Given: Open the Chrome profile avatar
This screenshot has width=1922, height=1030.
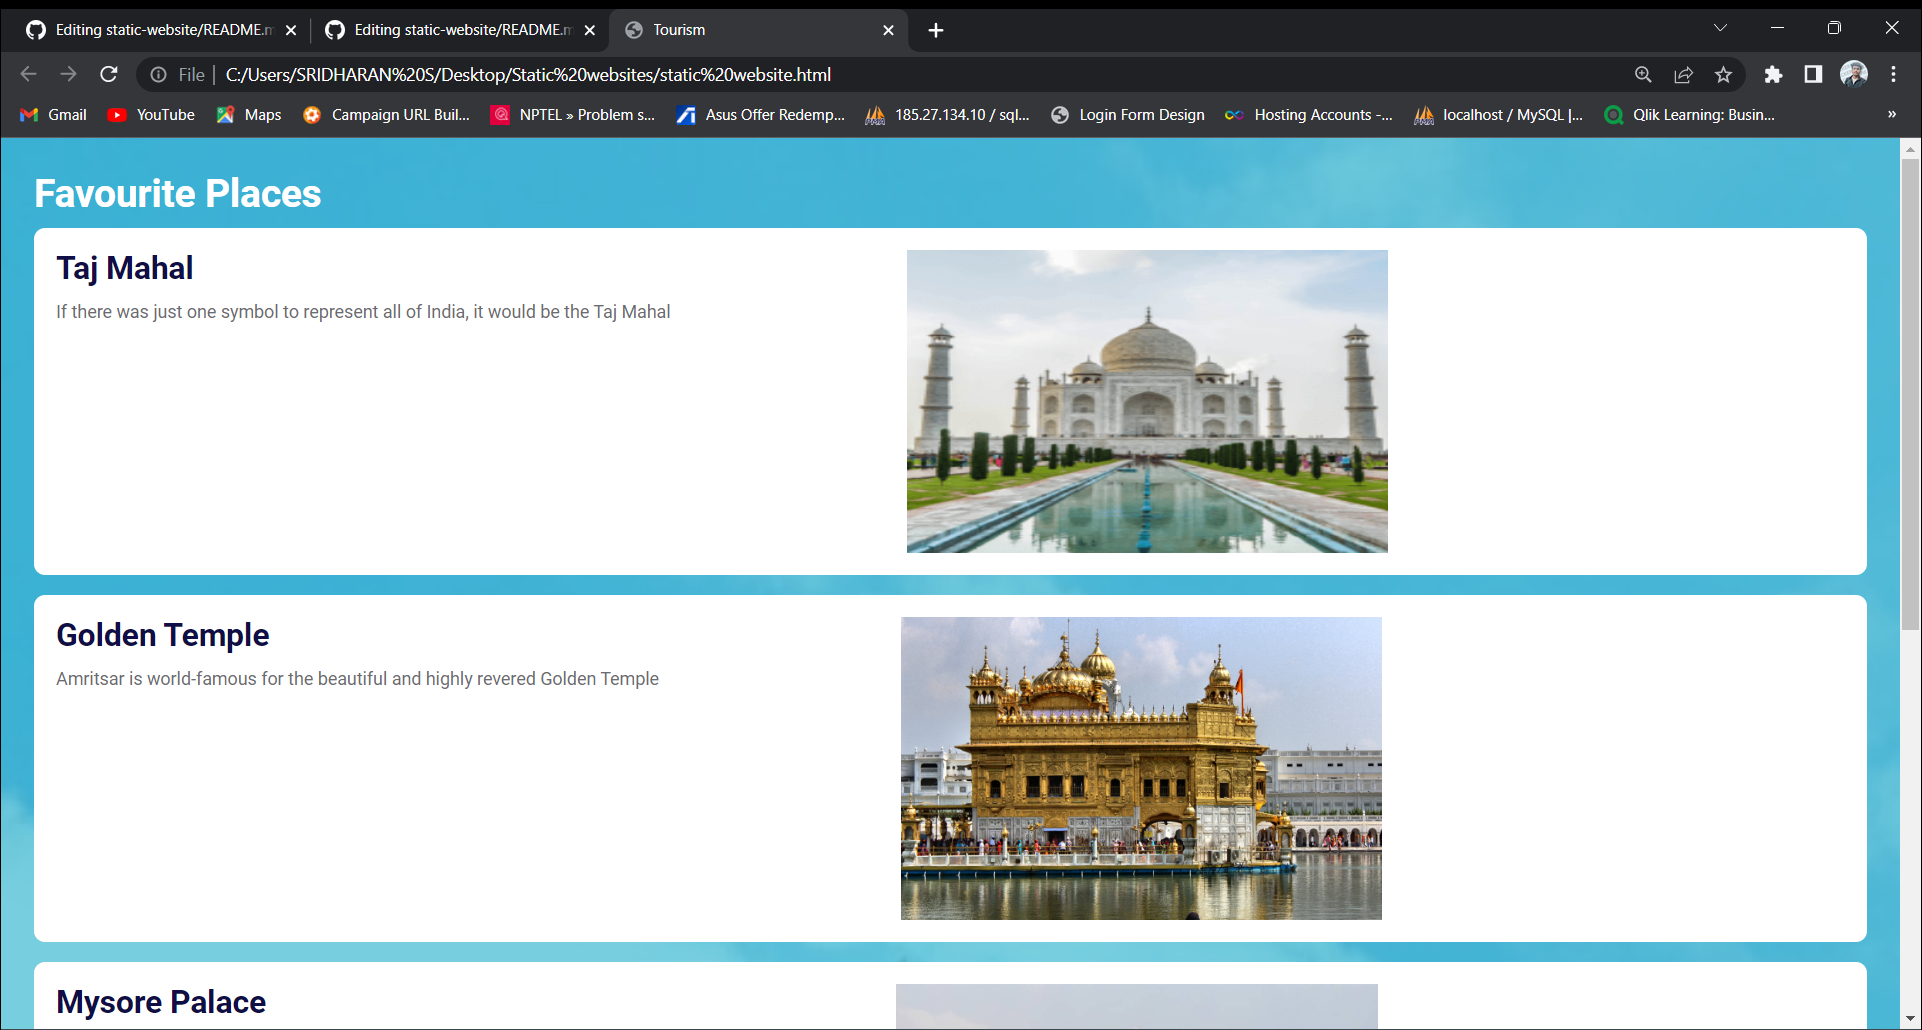Looking at the screenshot, I should point(1854,74).
